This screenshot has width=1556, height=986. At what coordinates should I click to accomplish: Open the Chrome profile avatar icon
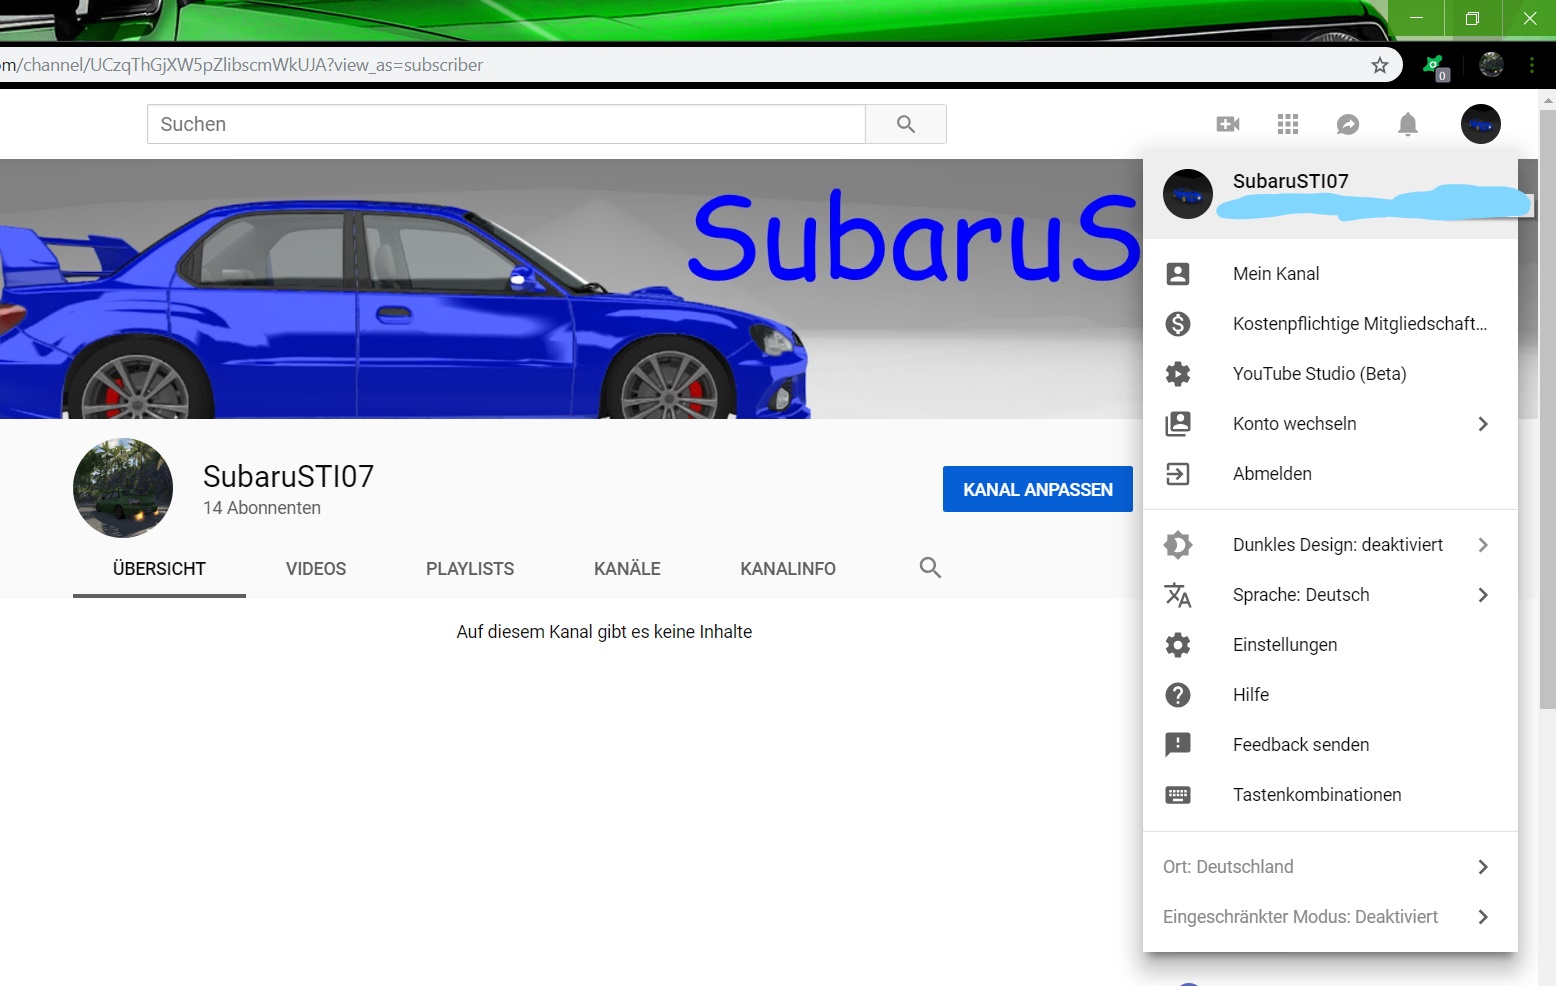tap(1491, 65)
